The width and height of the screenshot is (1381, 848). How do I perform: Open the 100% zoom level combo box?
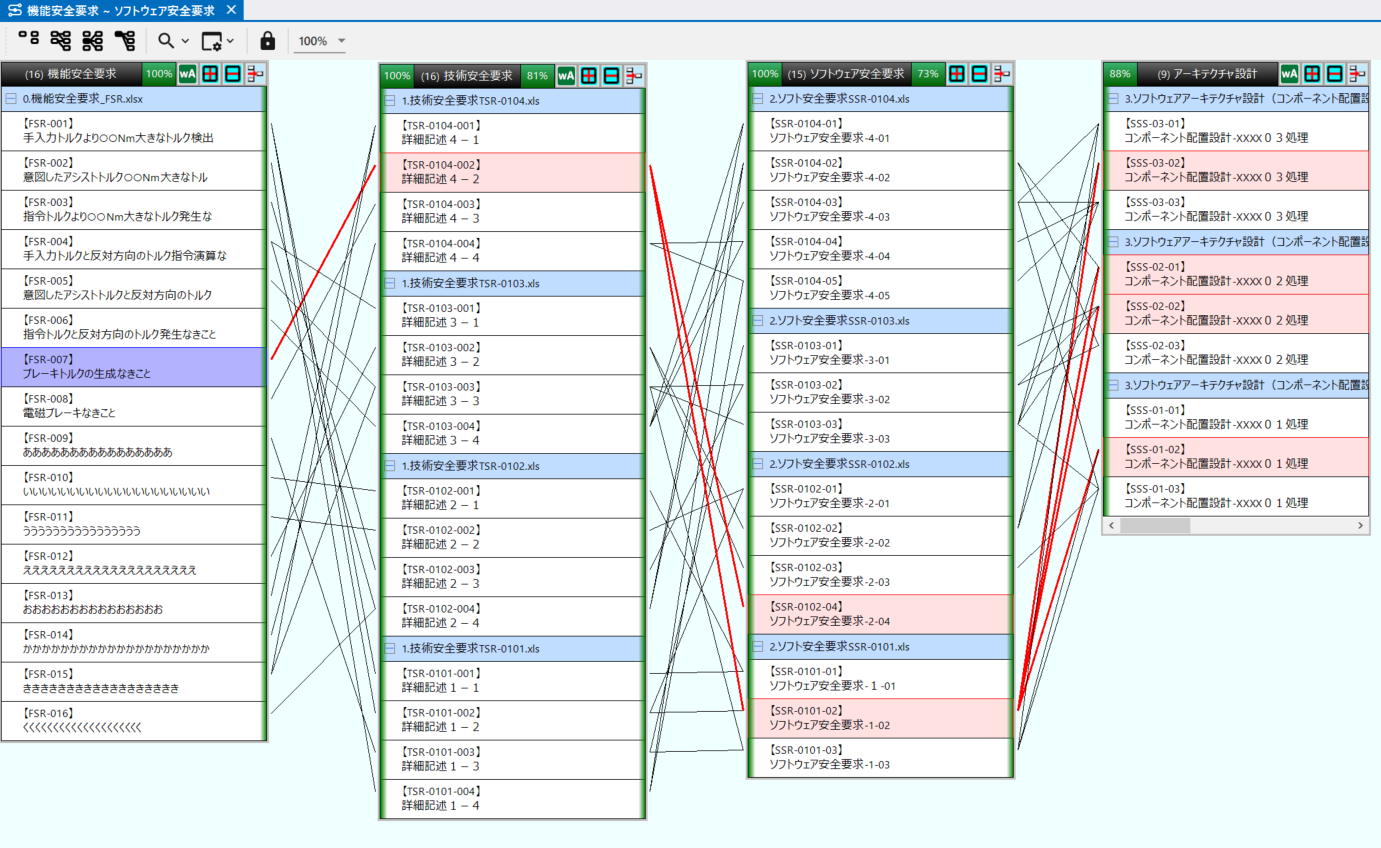(321, 41)
